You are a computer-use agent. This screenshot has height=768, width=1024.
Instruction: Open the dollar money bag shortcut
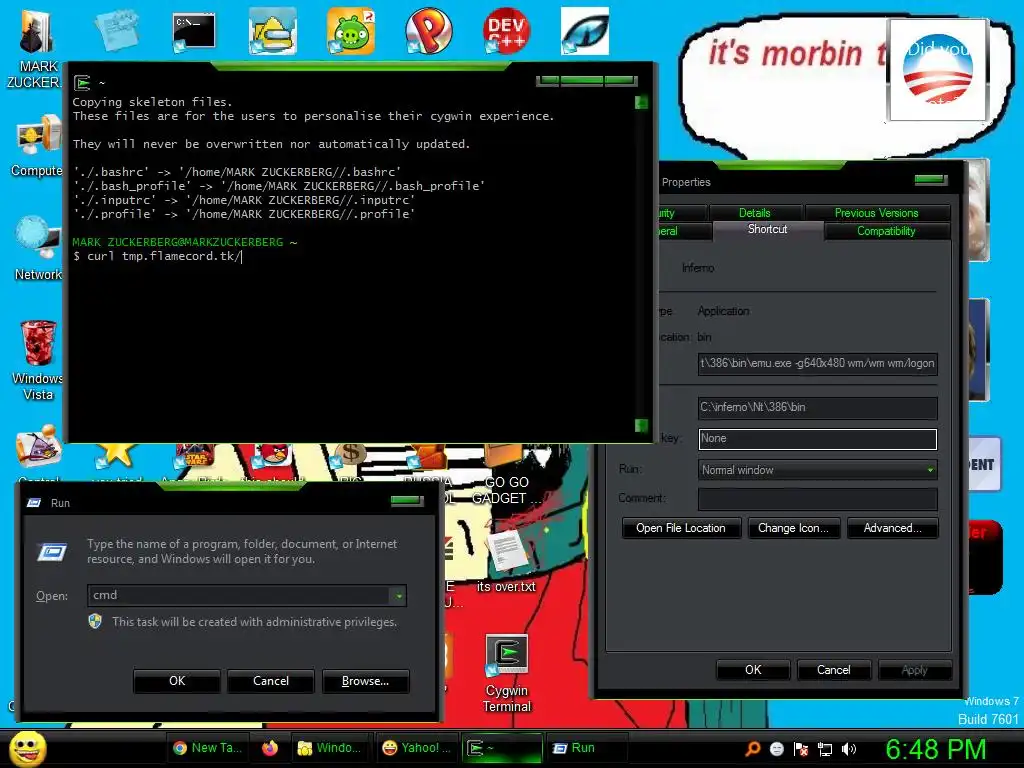point(351,454)
